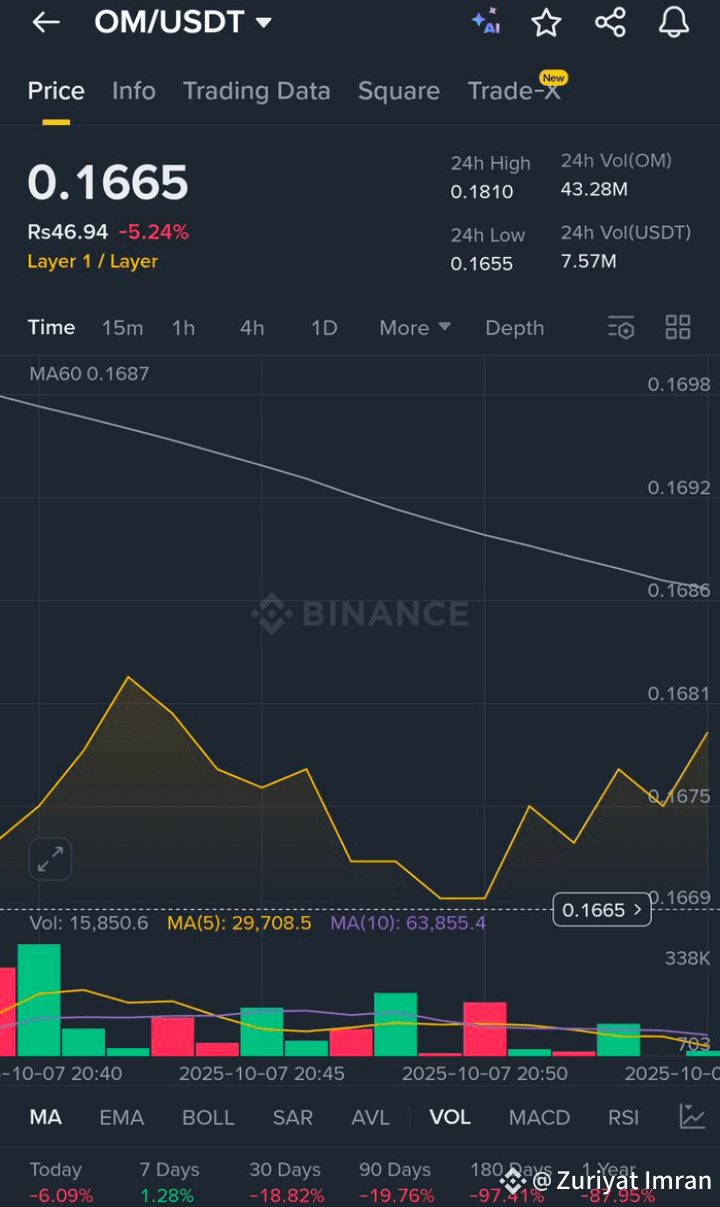Select the Time chart interval
This screenshot has width=720, height=1207.
[51, 328]
